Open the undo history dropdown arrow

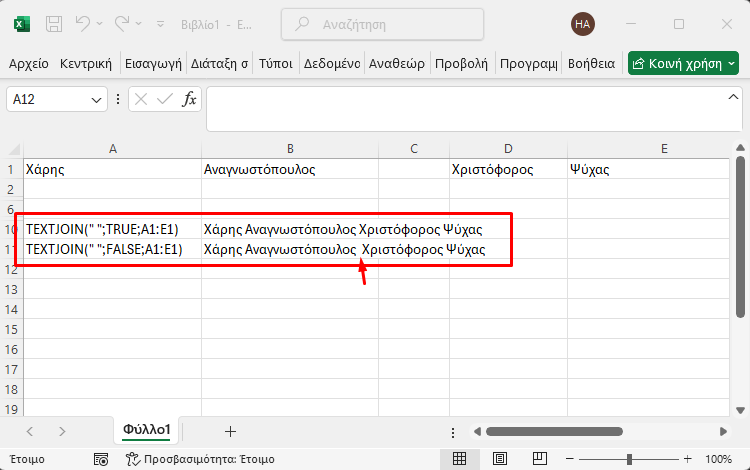(99, 23)
